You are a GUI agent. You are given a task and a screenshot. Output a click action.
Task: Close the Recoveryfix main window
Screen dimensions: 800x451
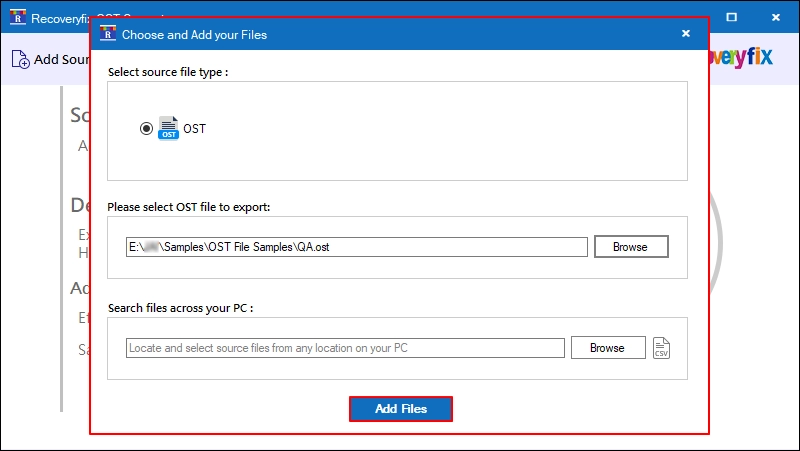click(x=776, y=17)
